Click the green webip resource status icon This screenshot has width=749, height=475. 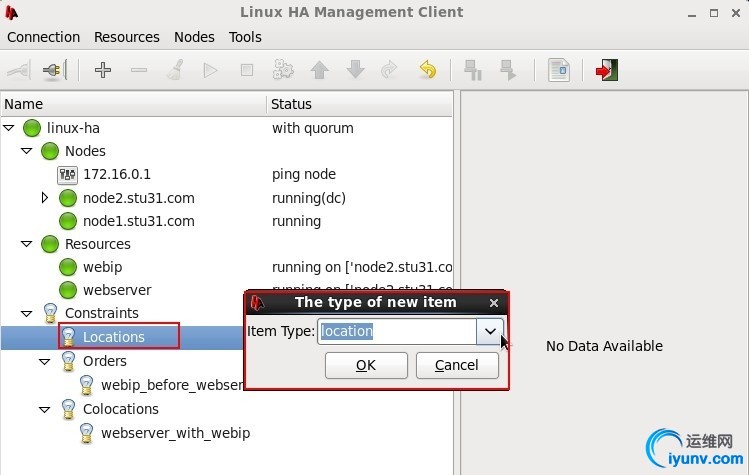(x=68, y=267)
